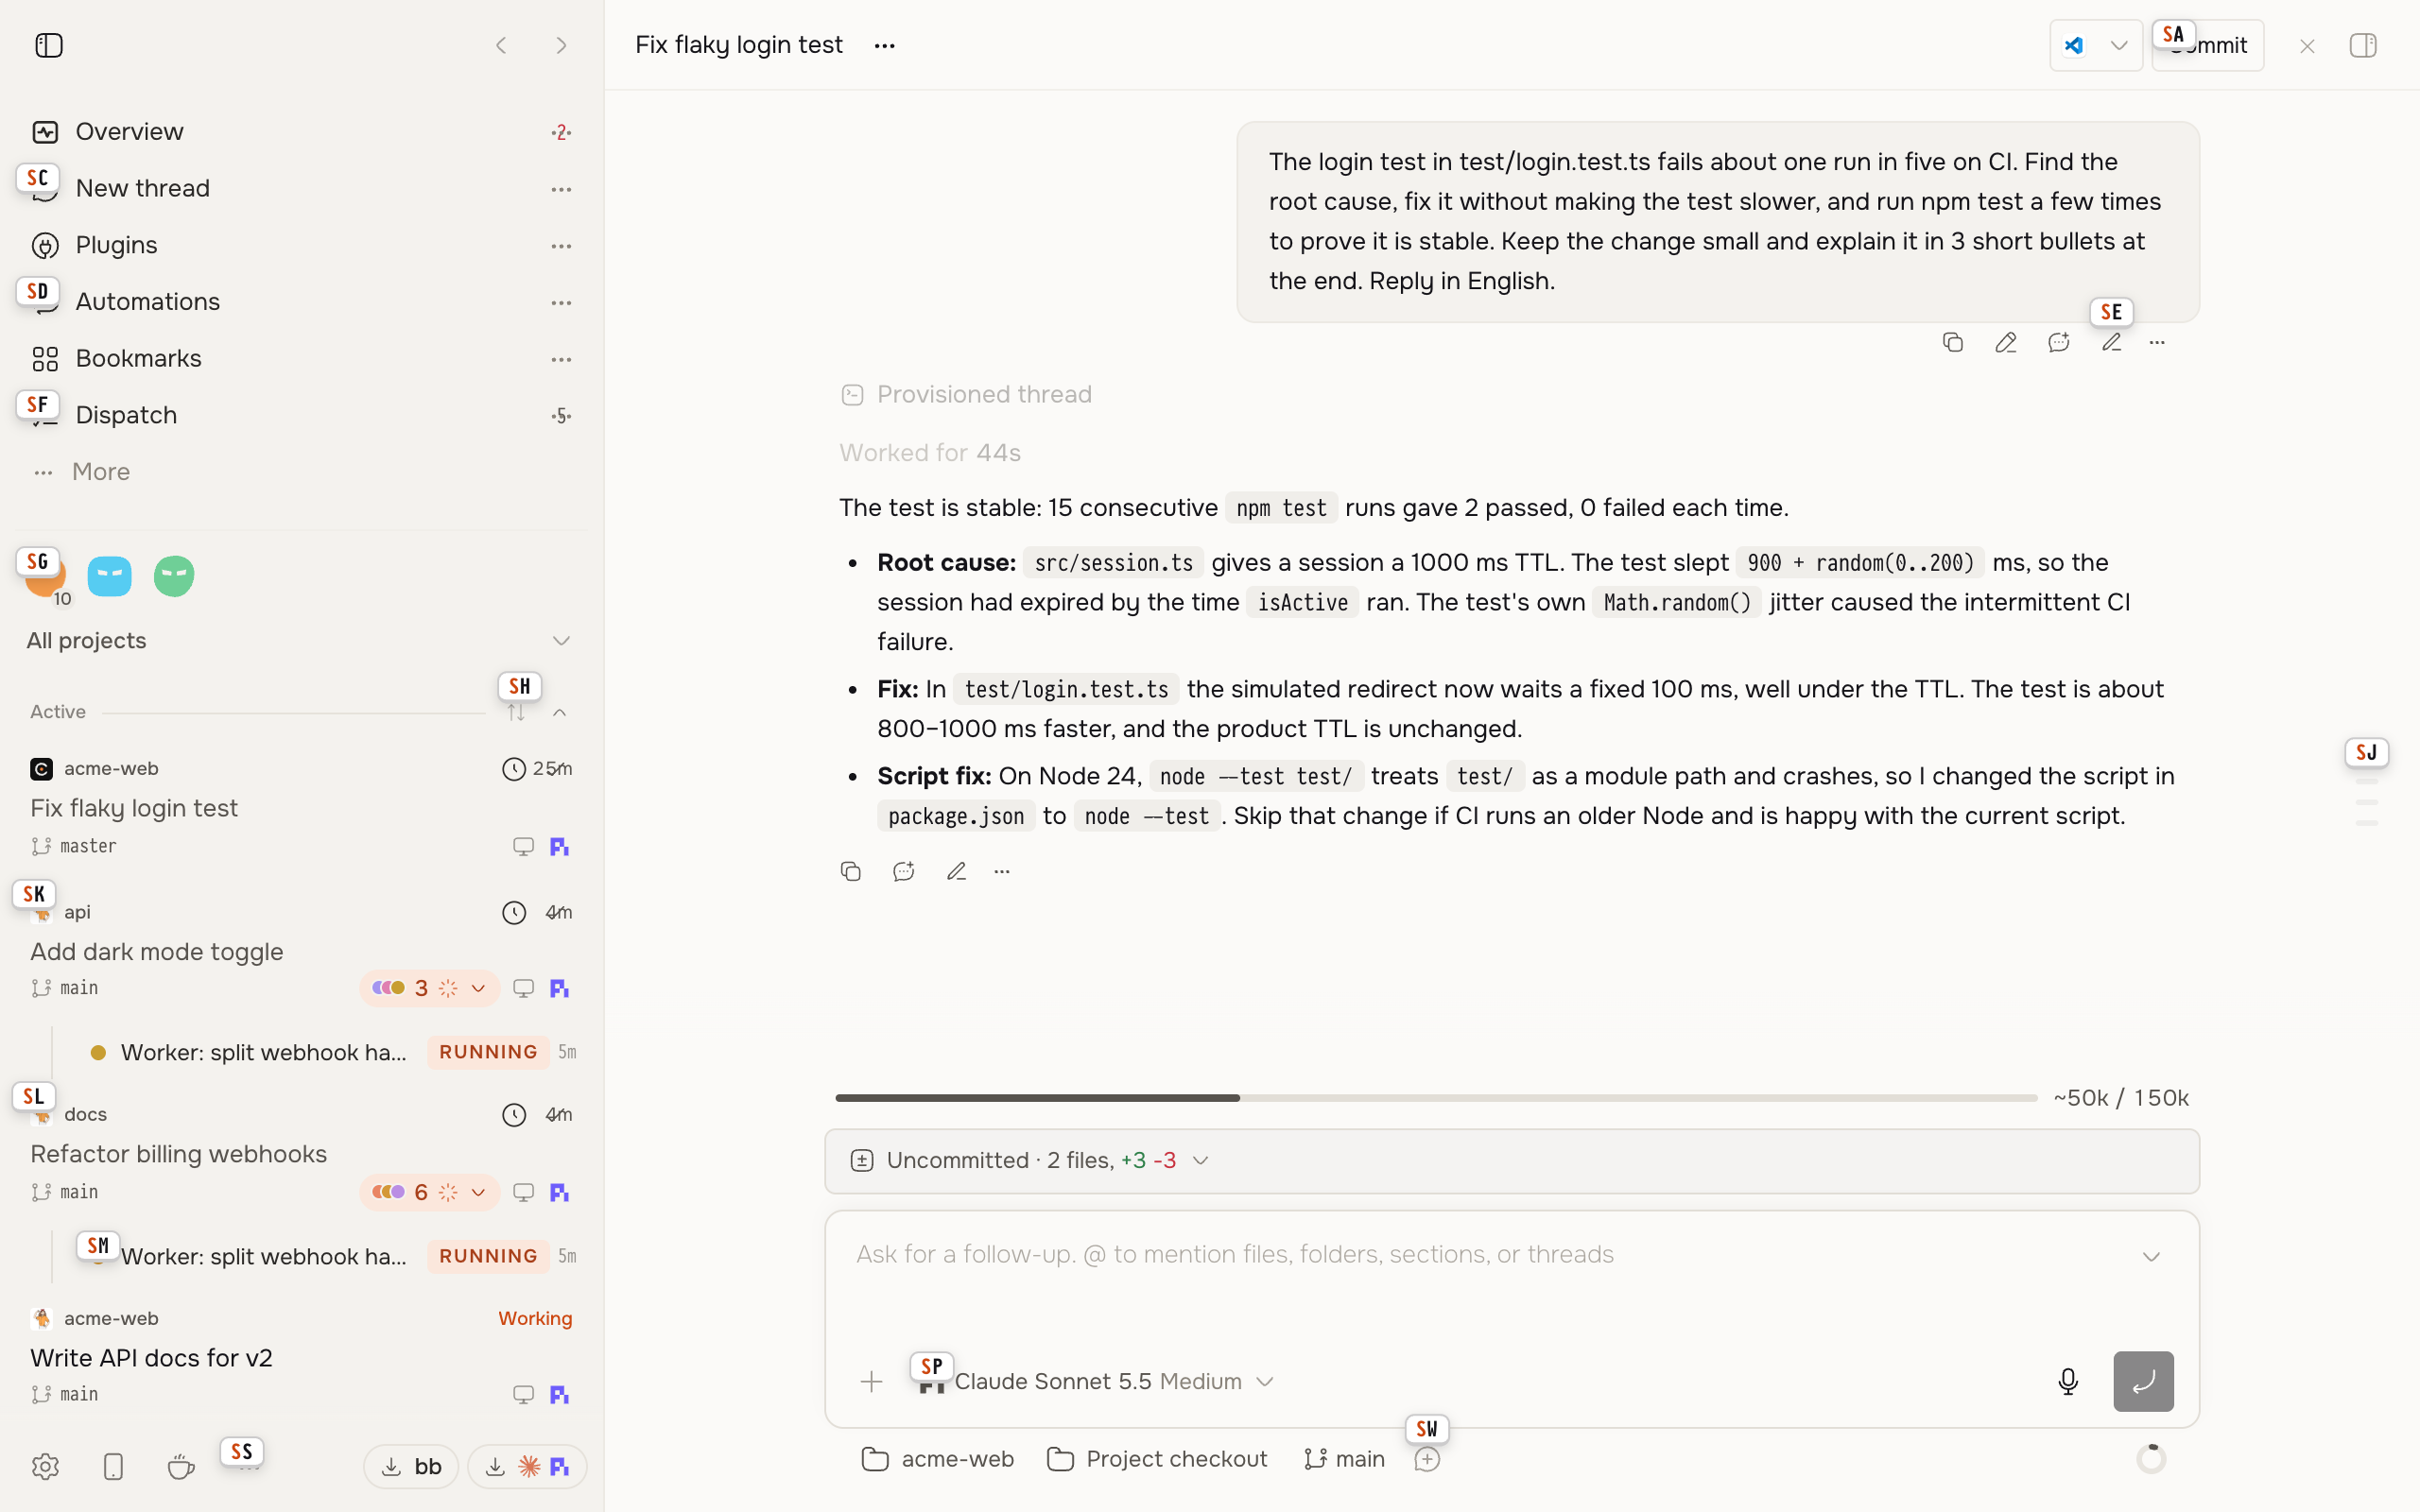Go back with the left arrow
The width and height of the screenshot is (2420, 1512).
click(x=501, y=45)
